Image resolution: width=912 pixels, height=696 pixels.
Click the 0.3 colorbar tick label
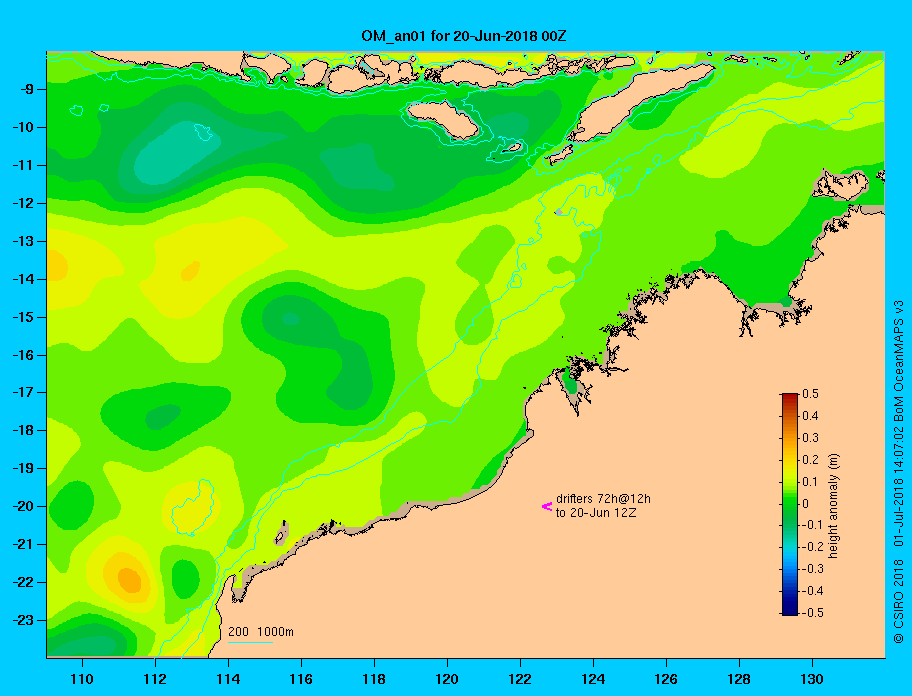[x=810, y=438]
